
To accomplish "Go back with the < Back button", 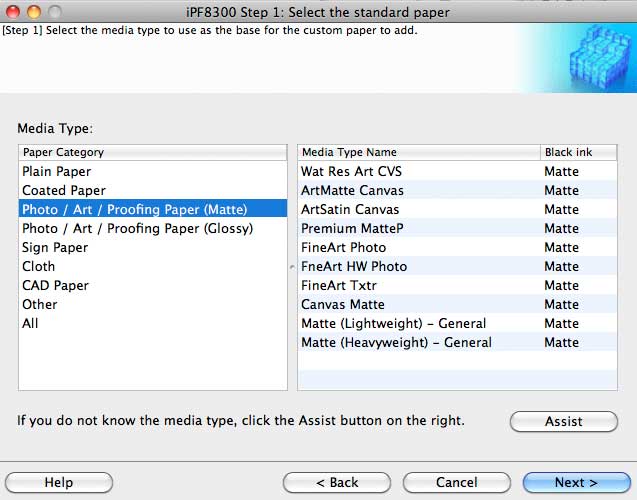I will 337,483.
